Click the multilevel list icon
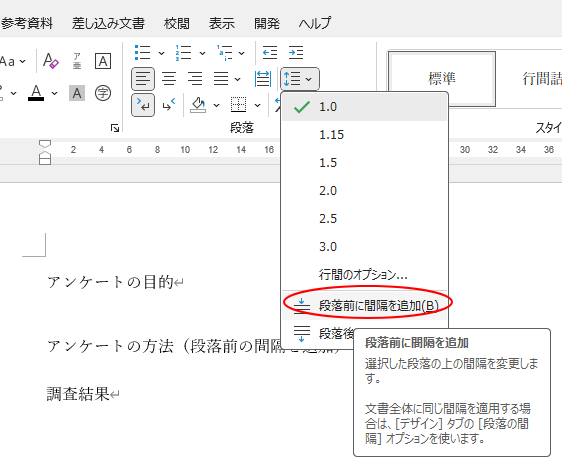The width and height of the screenshot is (562, 463). [225, 53]
